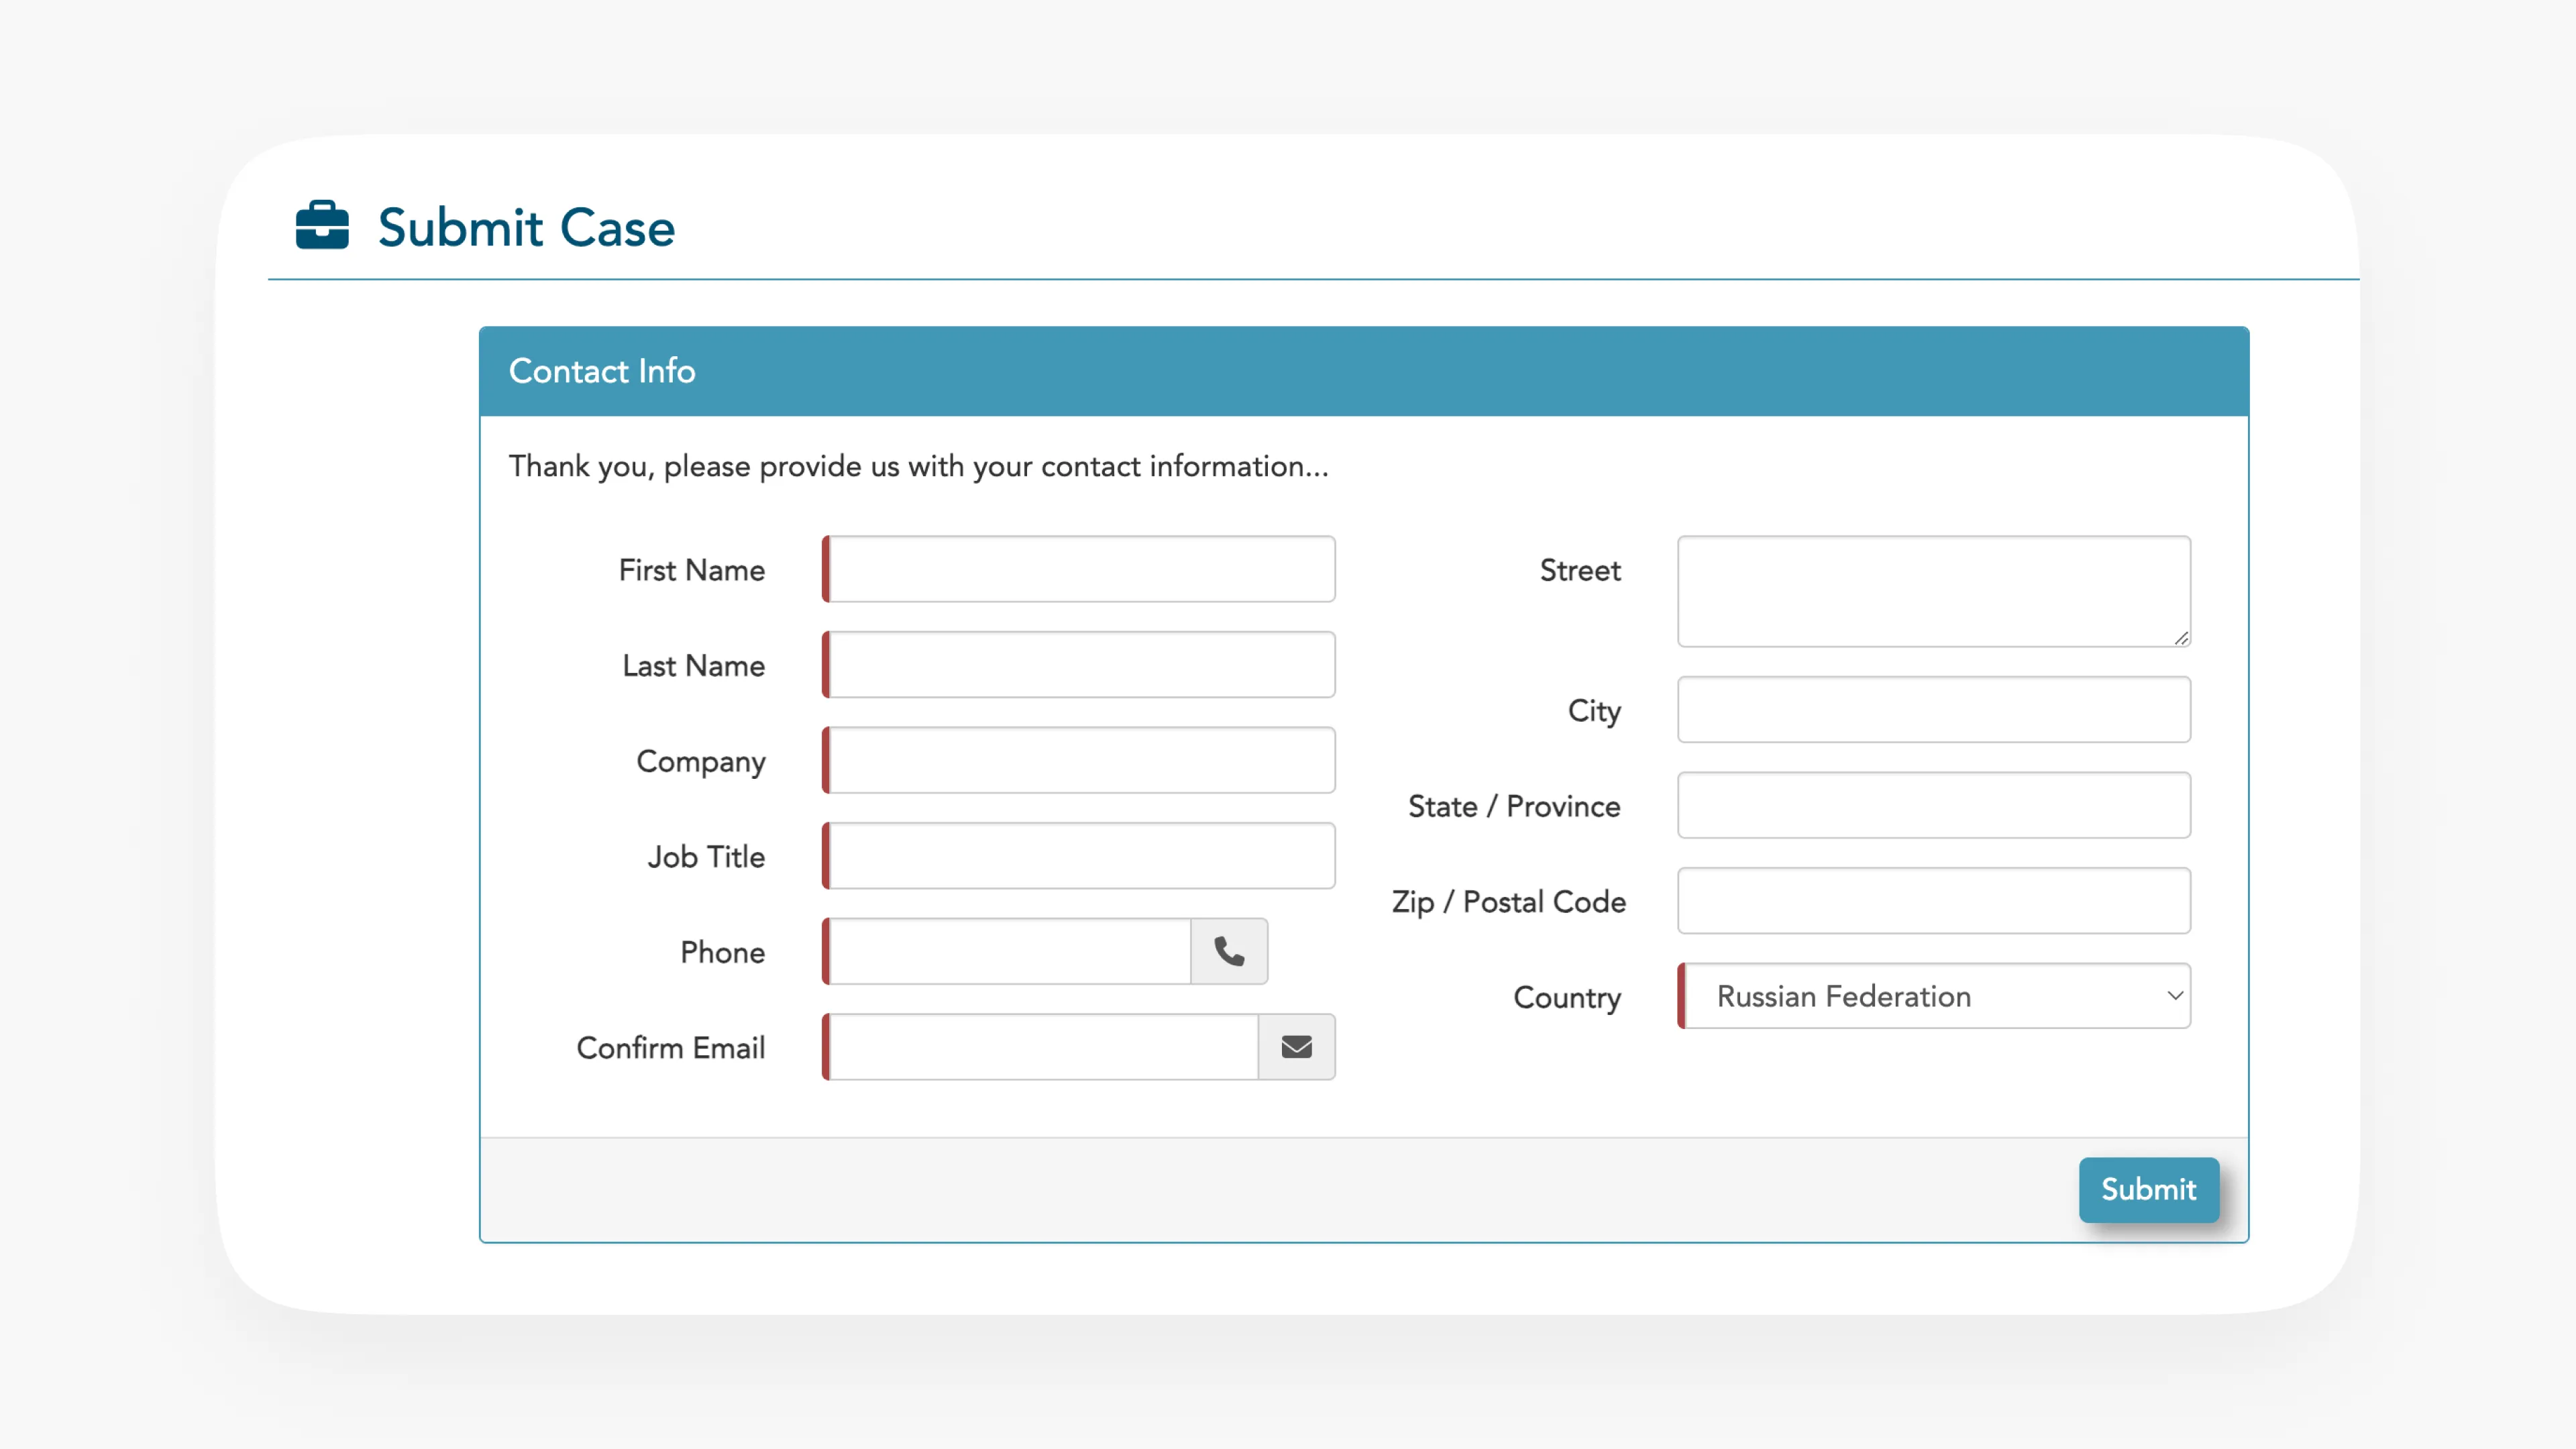Submit the contact info form
The height and width of the screenshot is (1449, 2576).
(x=2148, y=1189)
